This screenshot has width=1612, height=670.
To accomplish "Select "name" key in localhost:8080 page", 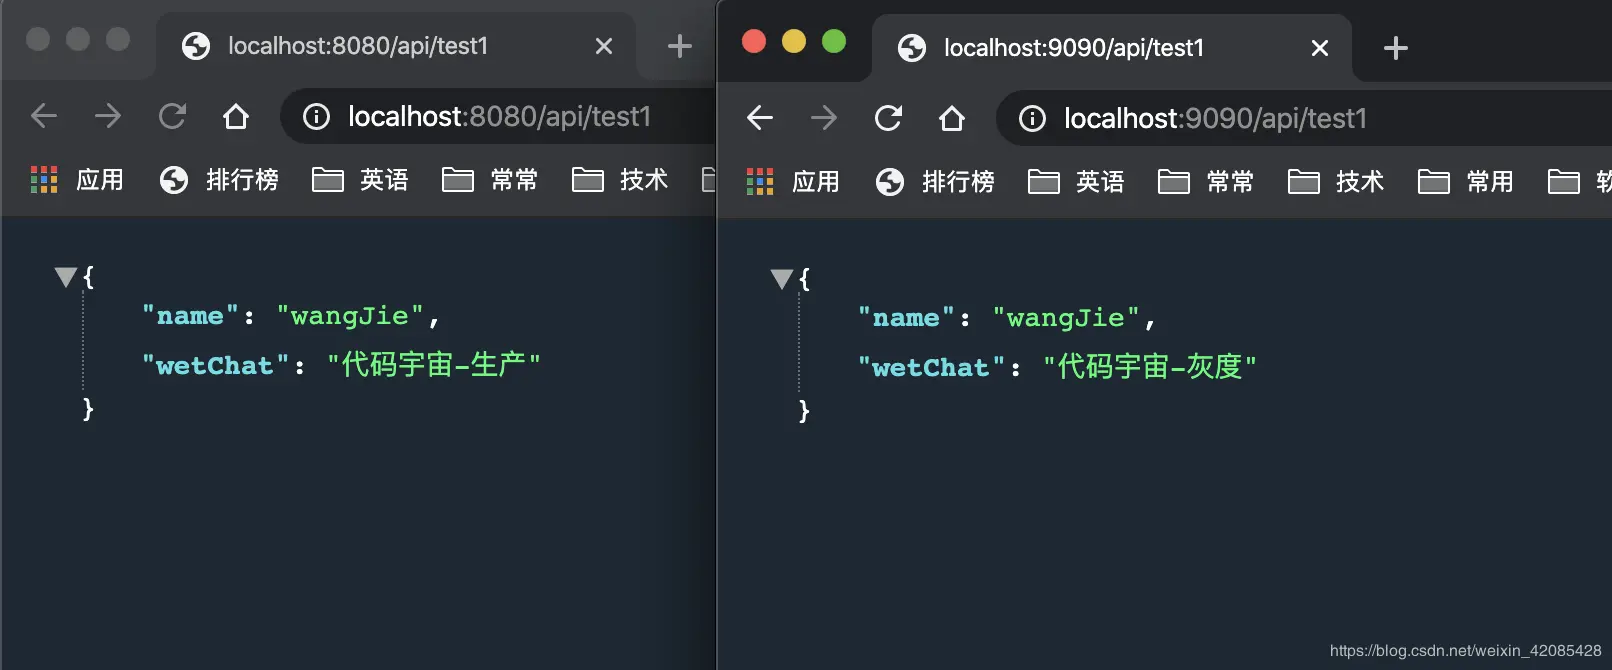I will tap(191, 316).
